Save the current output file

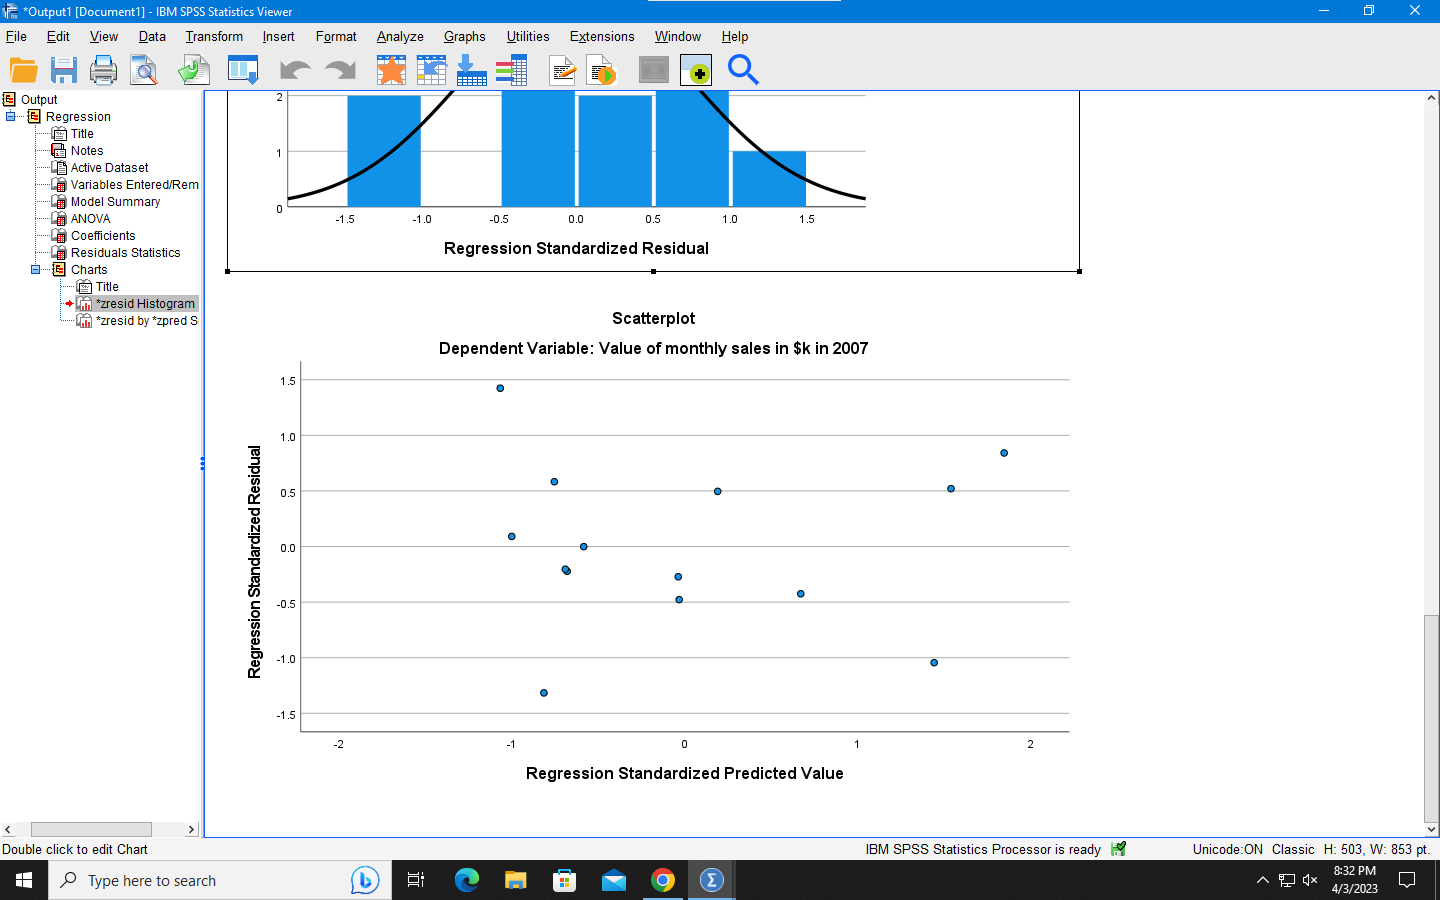63,70
